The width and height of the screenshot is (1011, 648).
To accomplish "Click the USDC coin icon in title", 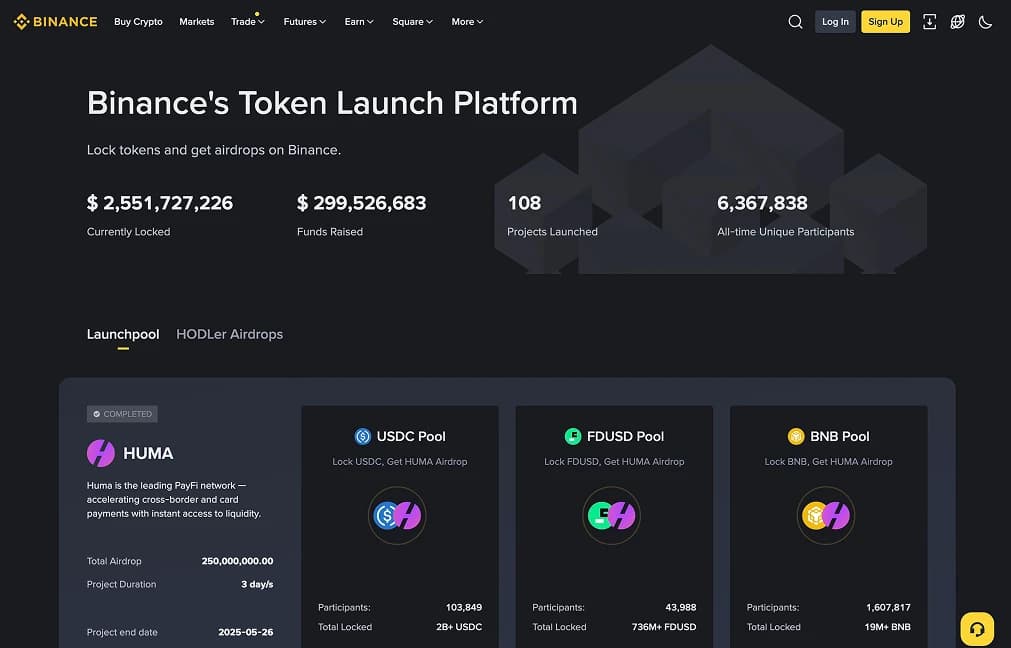I will tap(362, 437).
